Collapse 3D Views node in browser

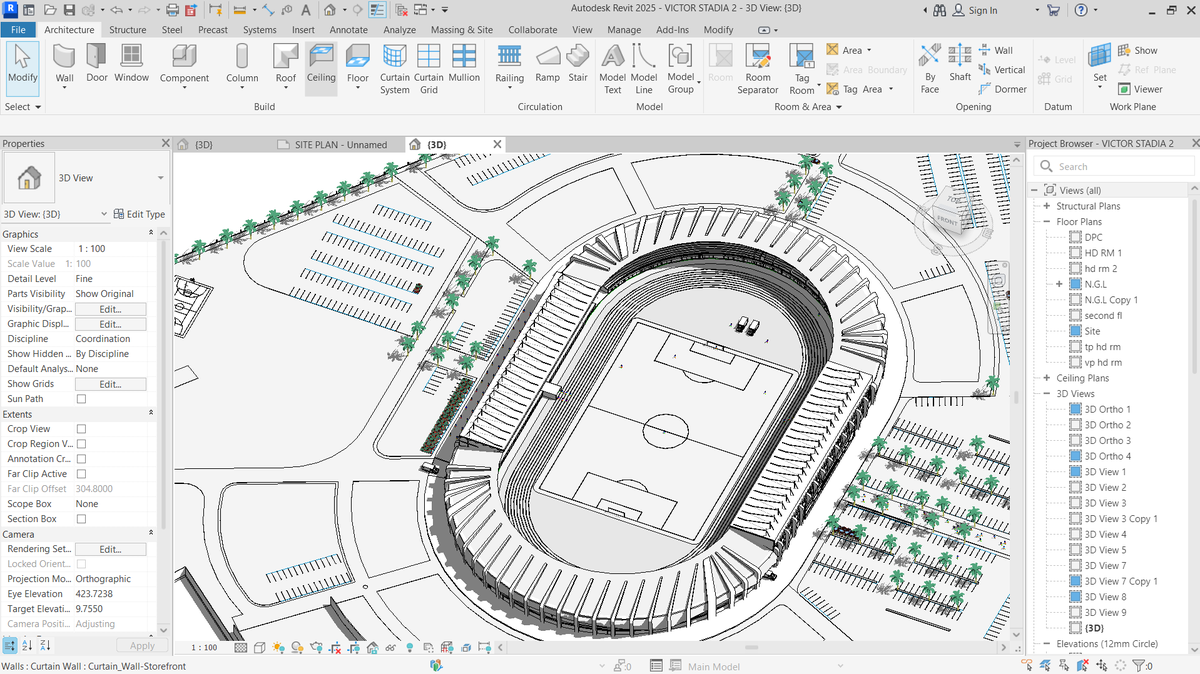pyautogui.click(x=1047, y=394)
